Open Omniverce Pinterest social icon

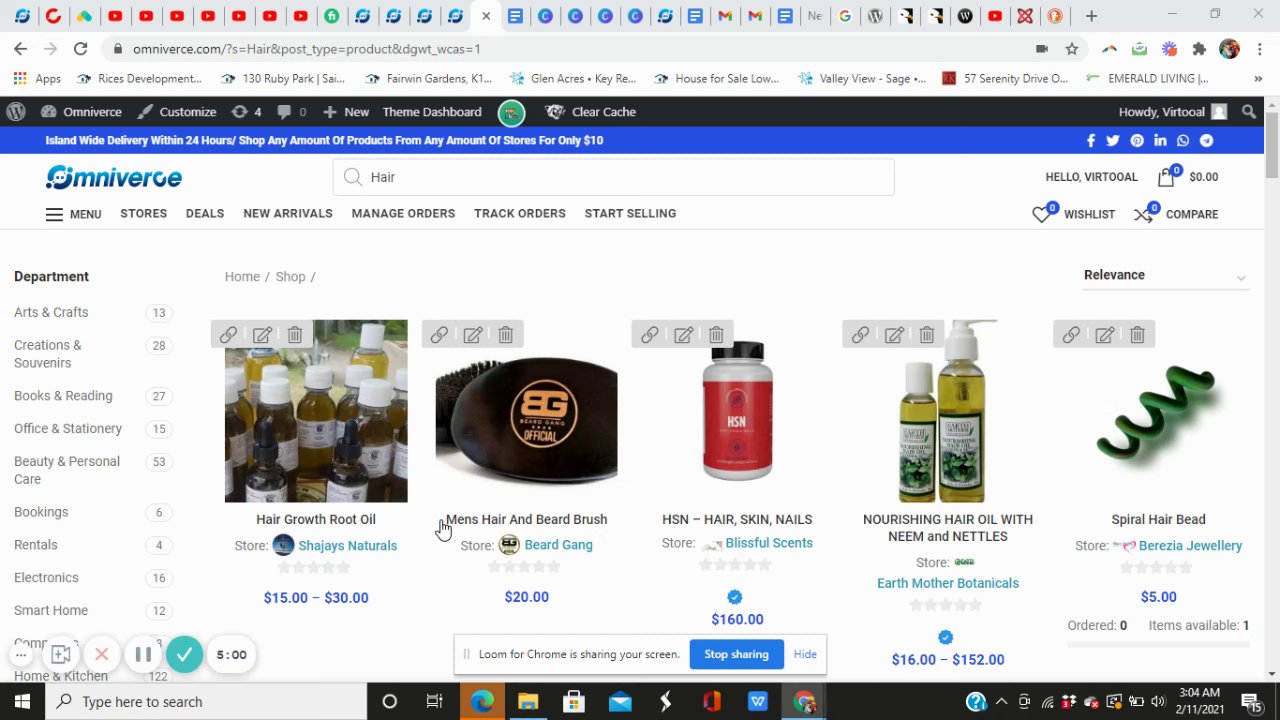click(x=1137, y=141)
